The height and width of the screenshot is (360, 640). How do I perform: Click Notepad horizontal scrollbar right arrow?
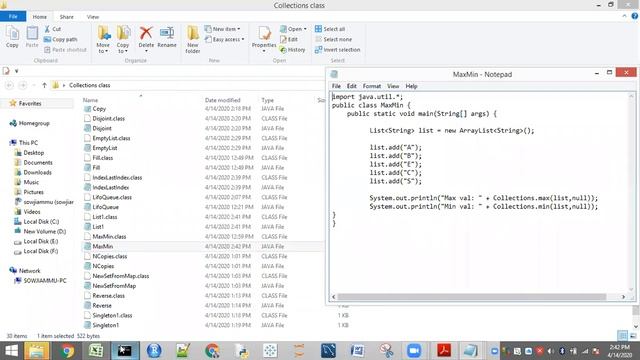(x=623, y=297)
